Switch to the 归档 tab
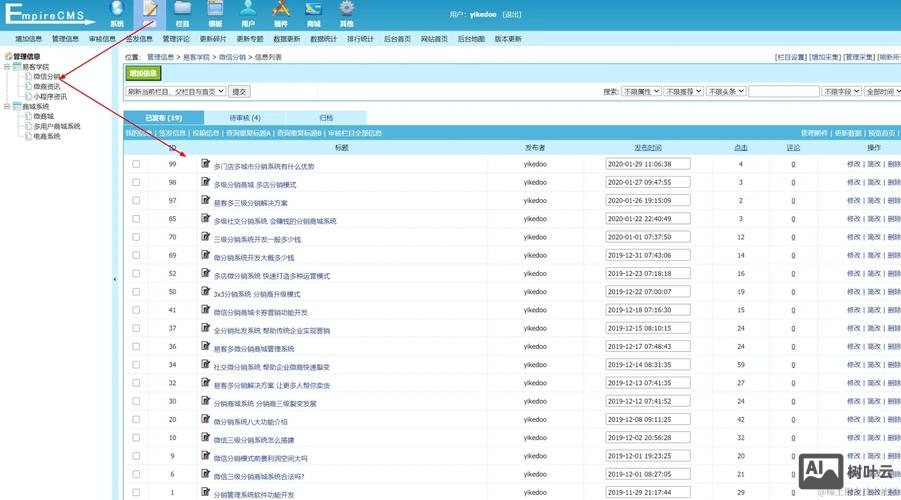 pyautogui.click(x=326, y=118)
